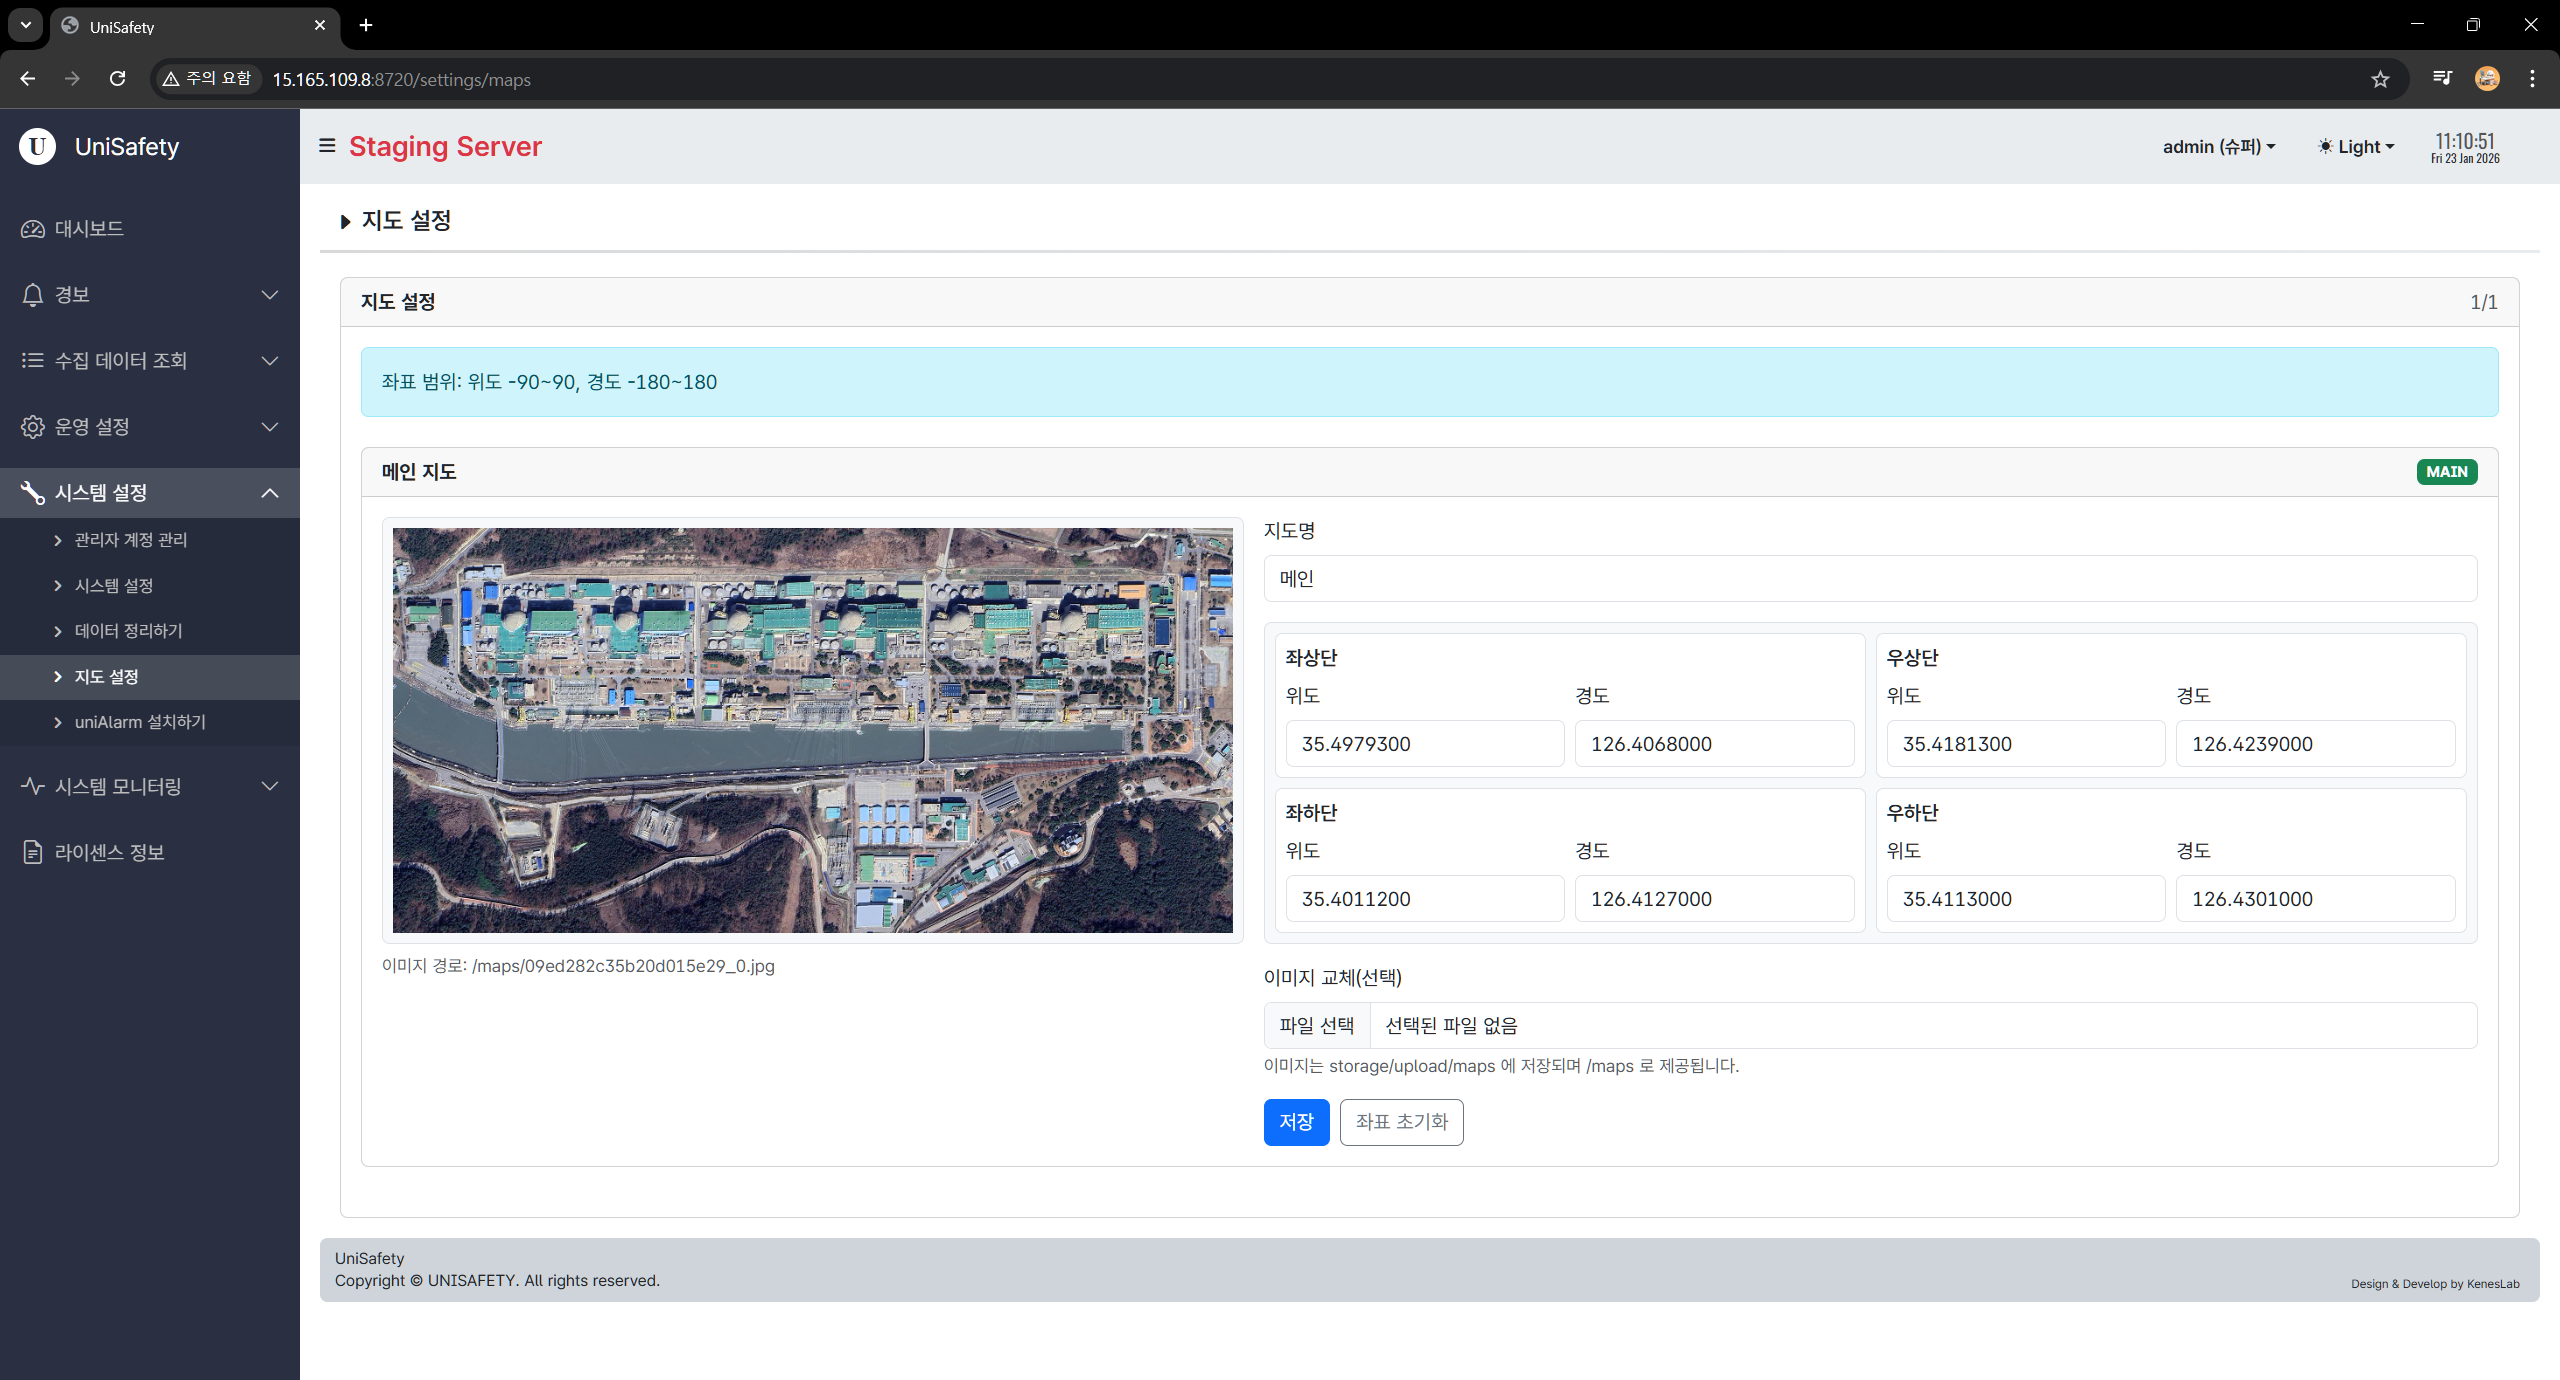Click 우하단 위도 field 35.4113000
This screenshot has width=2560, height=1380.
[2025, 899]
